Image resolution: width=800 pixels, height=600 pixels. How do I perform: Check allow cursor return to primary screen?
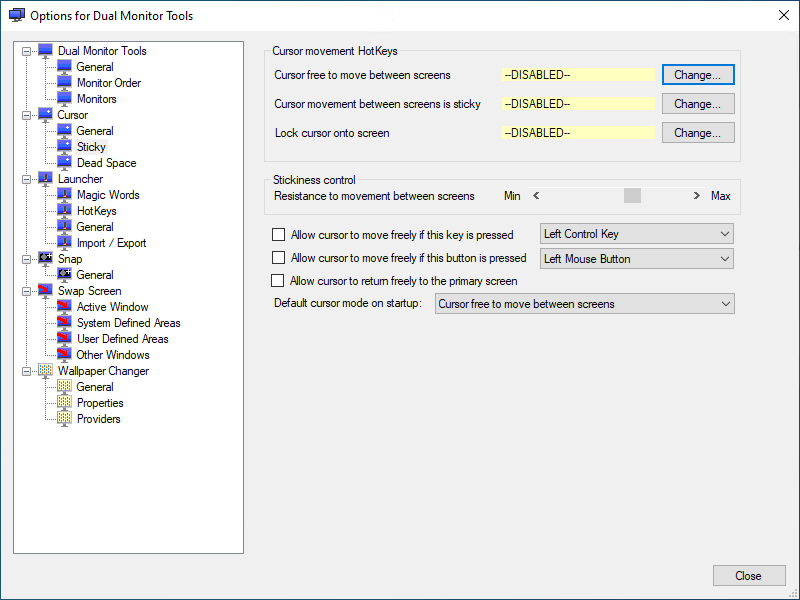278,281
